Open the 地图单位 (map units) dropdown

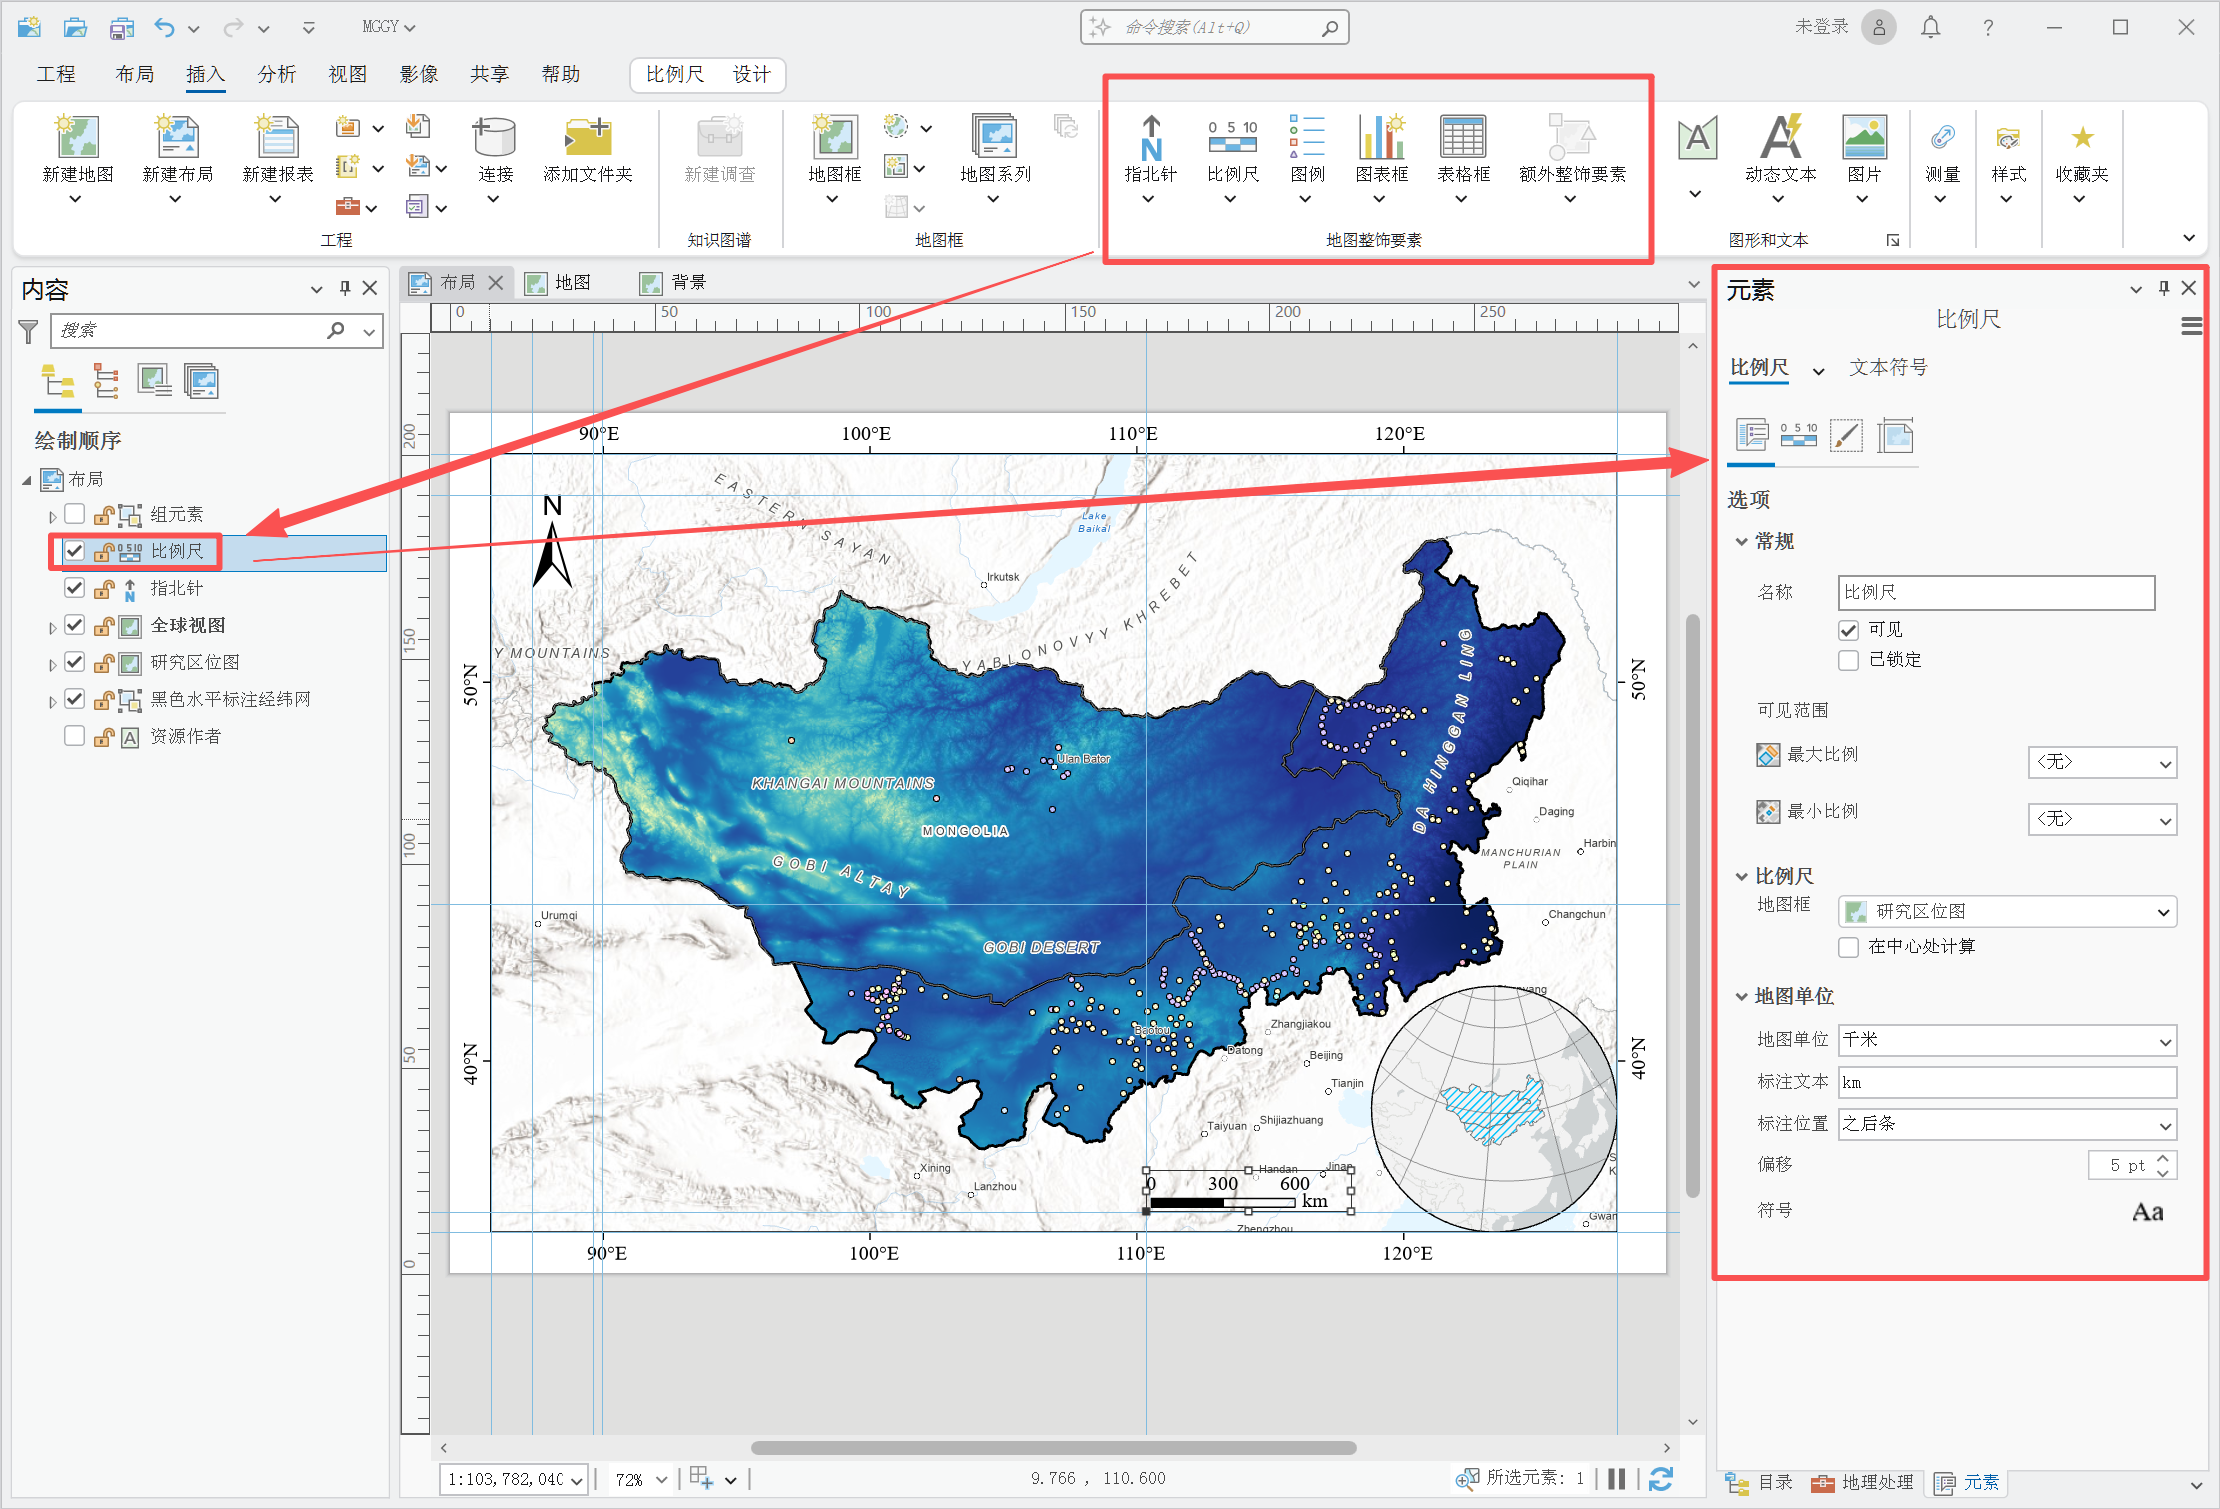coord(2006,1040)
